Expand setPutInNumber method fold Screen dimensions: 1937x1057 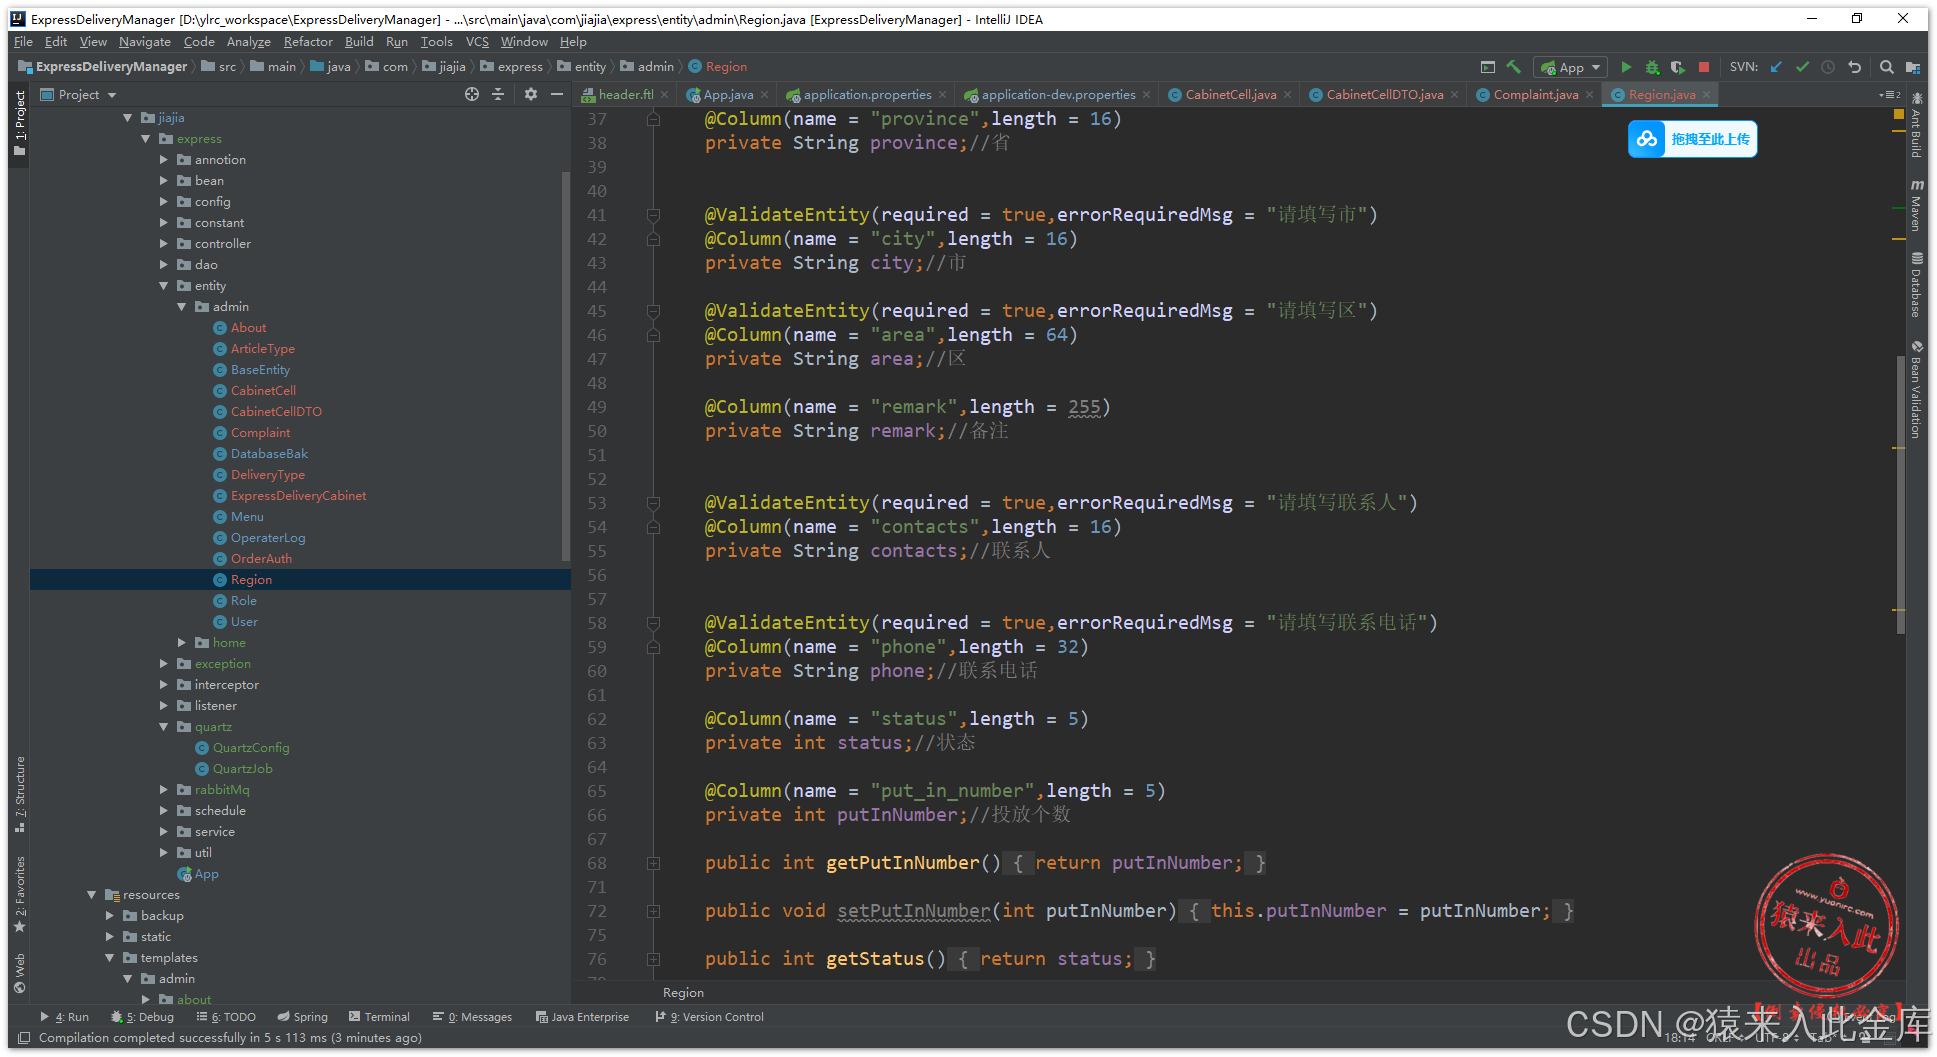(x=653, y=911)
